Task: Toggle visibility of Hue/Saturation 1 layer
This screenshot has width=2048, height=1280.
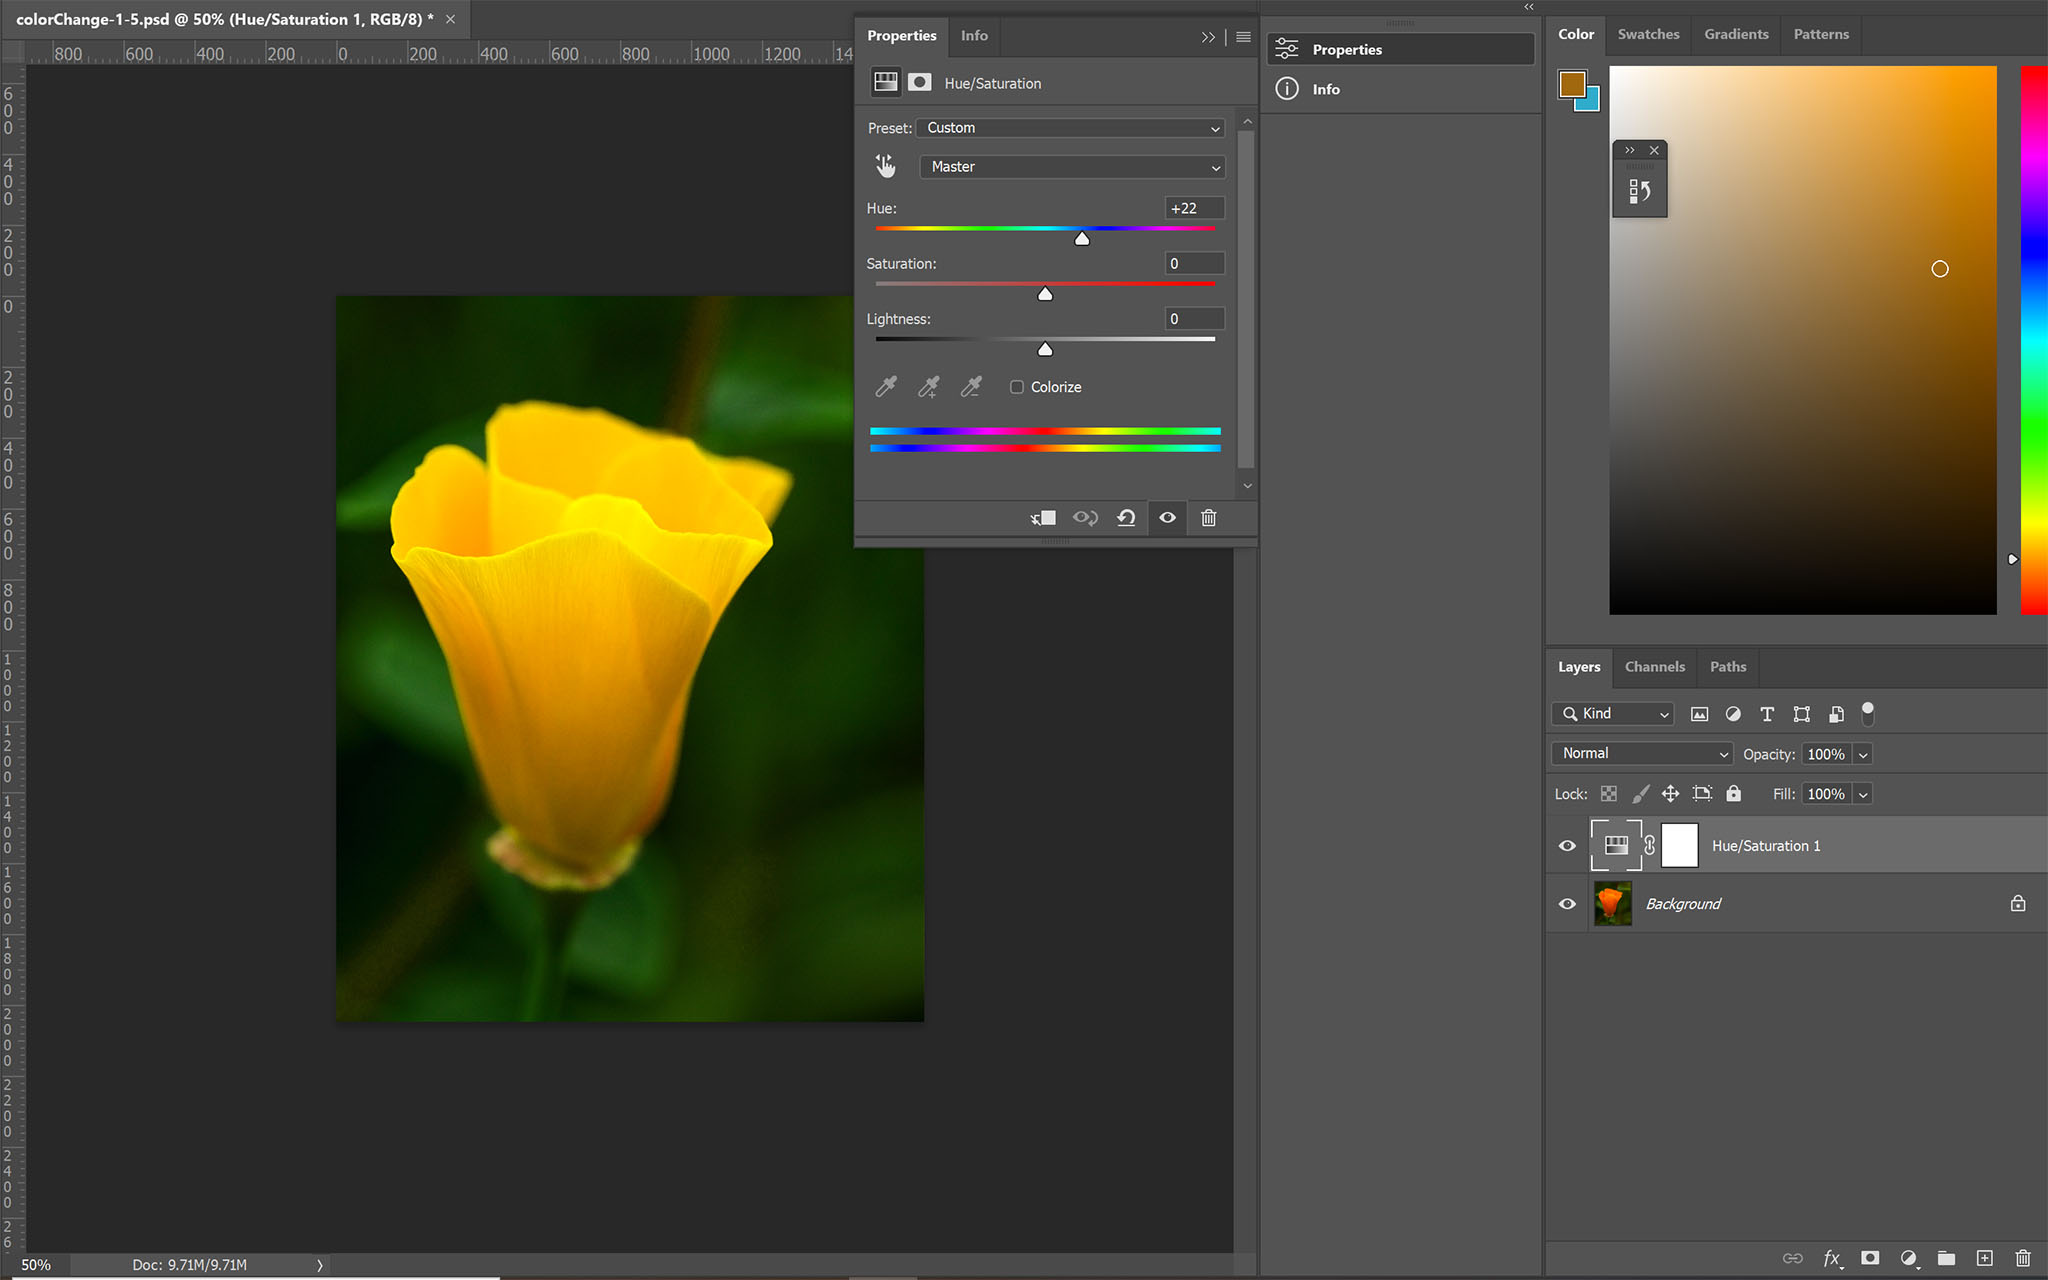Action: tap(1567, 845)
